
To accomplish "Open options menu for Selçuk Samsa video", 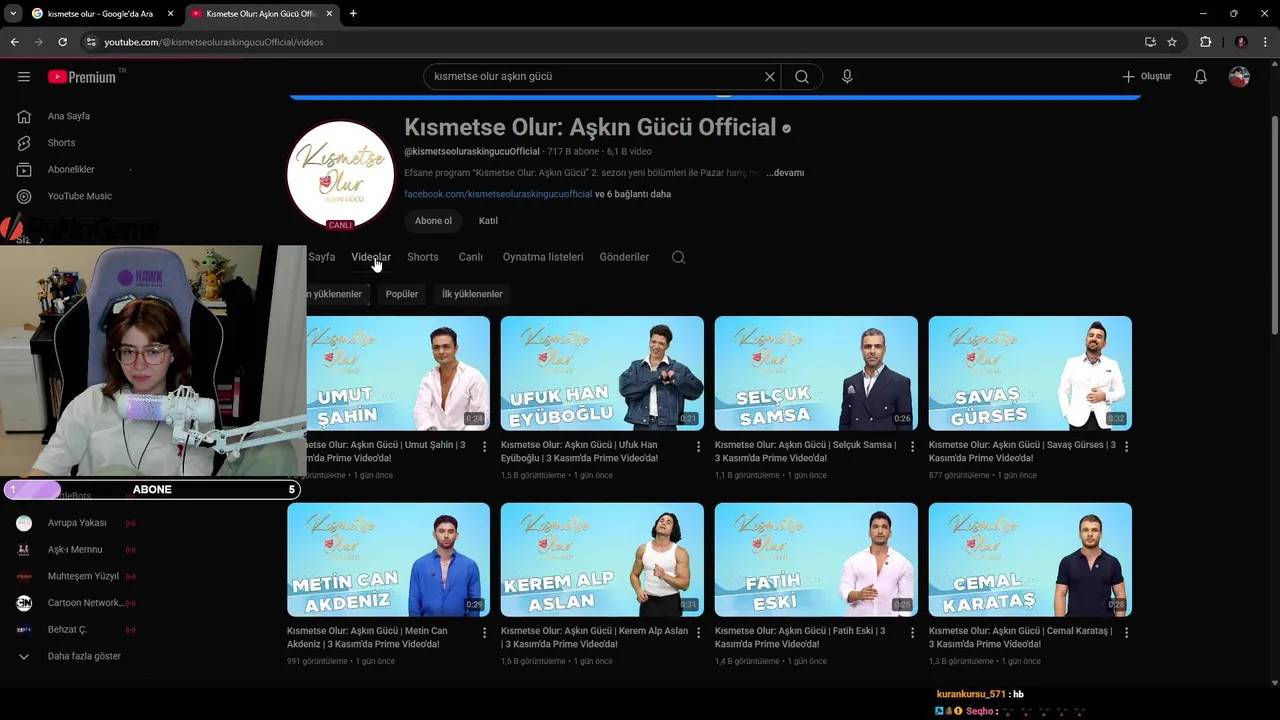I will tap(912, 447).
